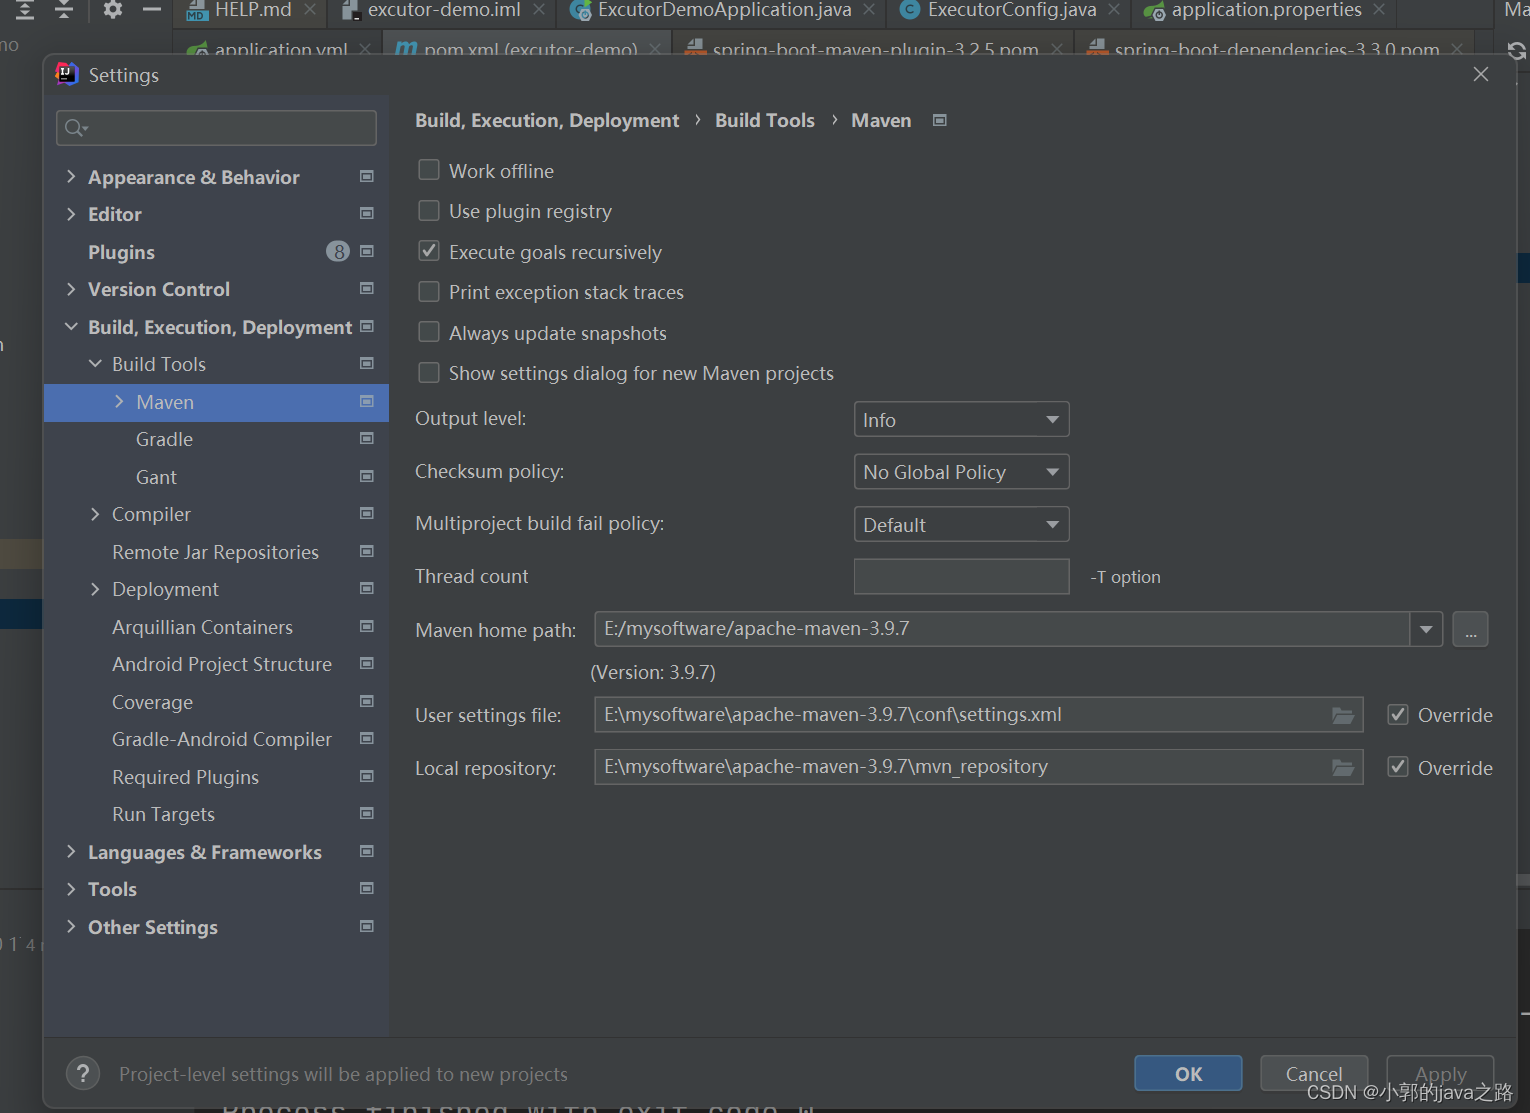Image resolution: width=1530 pixels, height=1113 pixels.
Task: Click the collapse all icon in IDE toolbar
Action: 64,10
